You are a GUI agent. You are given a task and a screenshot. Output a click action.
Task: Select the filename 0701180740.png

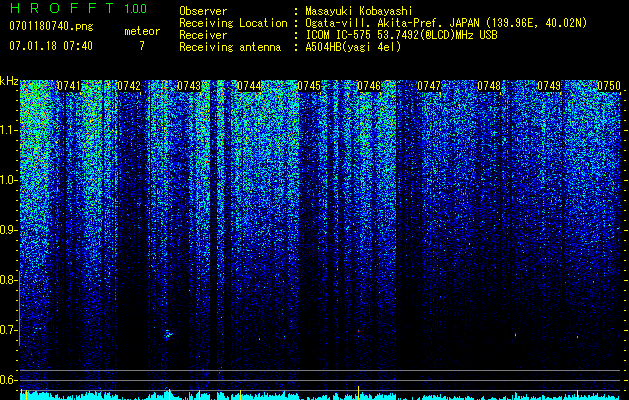51,26
